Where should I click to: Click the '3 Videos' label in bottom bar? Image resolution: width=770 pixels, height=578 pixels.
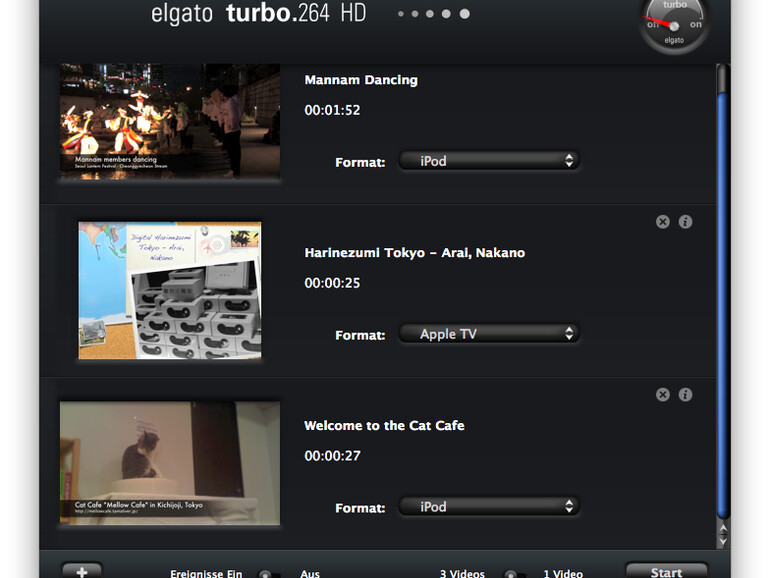(462, 573)
